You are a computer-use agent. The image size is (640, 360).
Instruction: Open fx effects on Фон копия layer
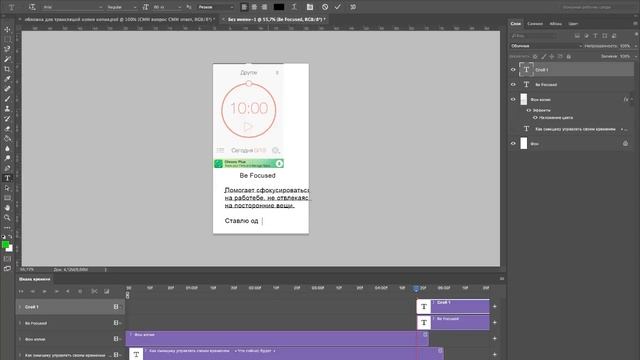(x=626, y=99)
